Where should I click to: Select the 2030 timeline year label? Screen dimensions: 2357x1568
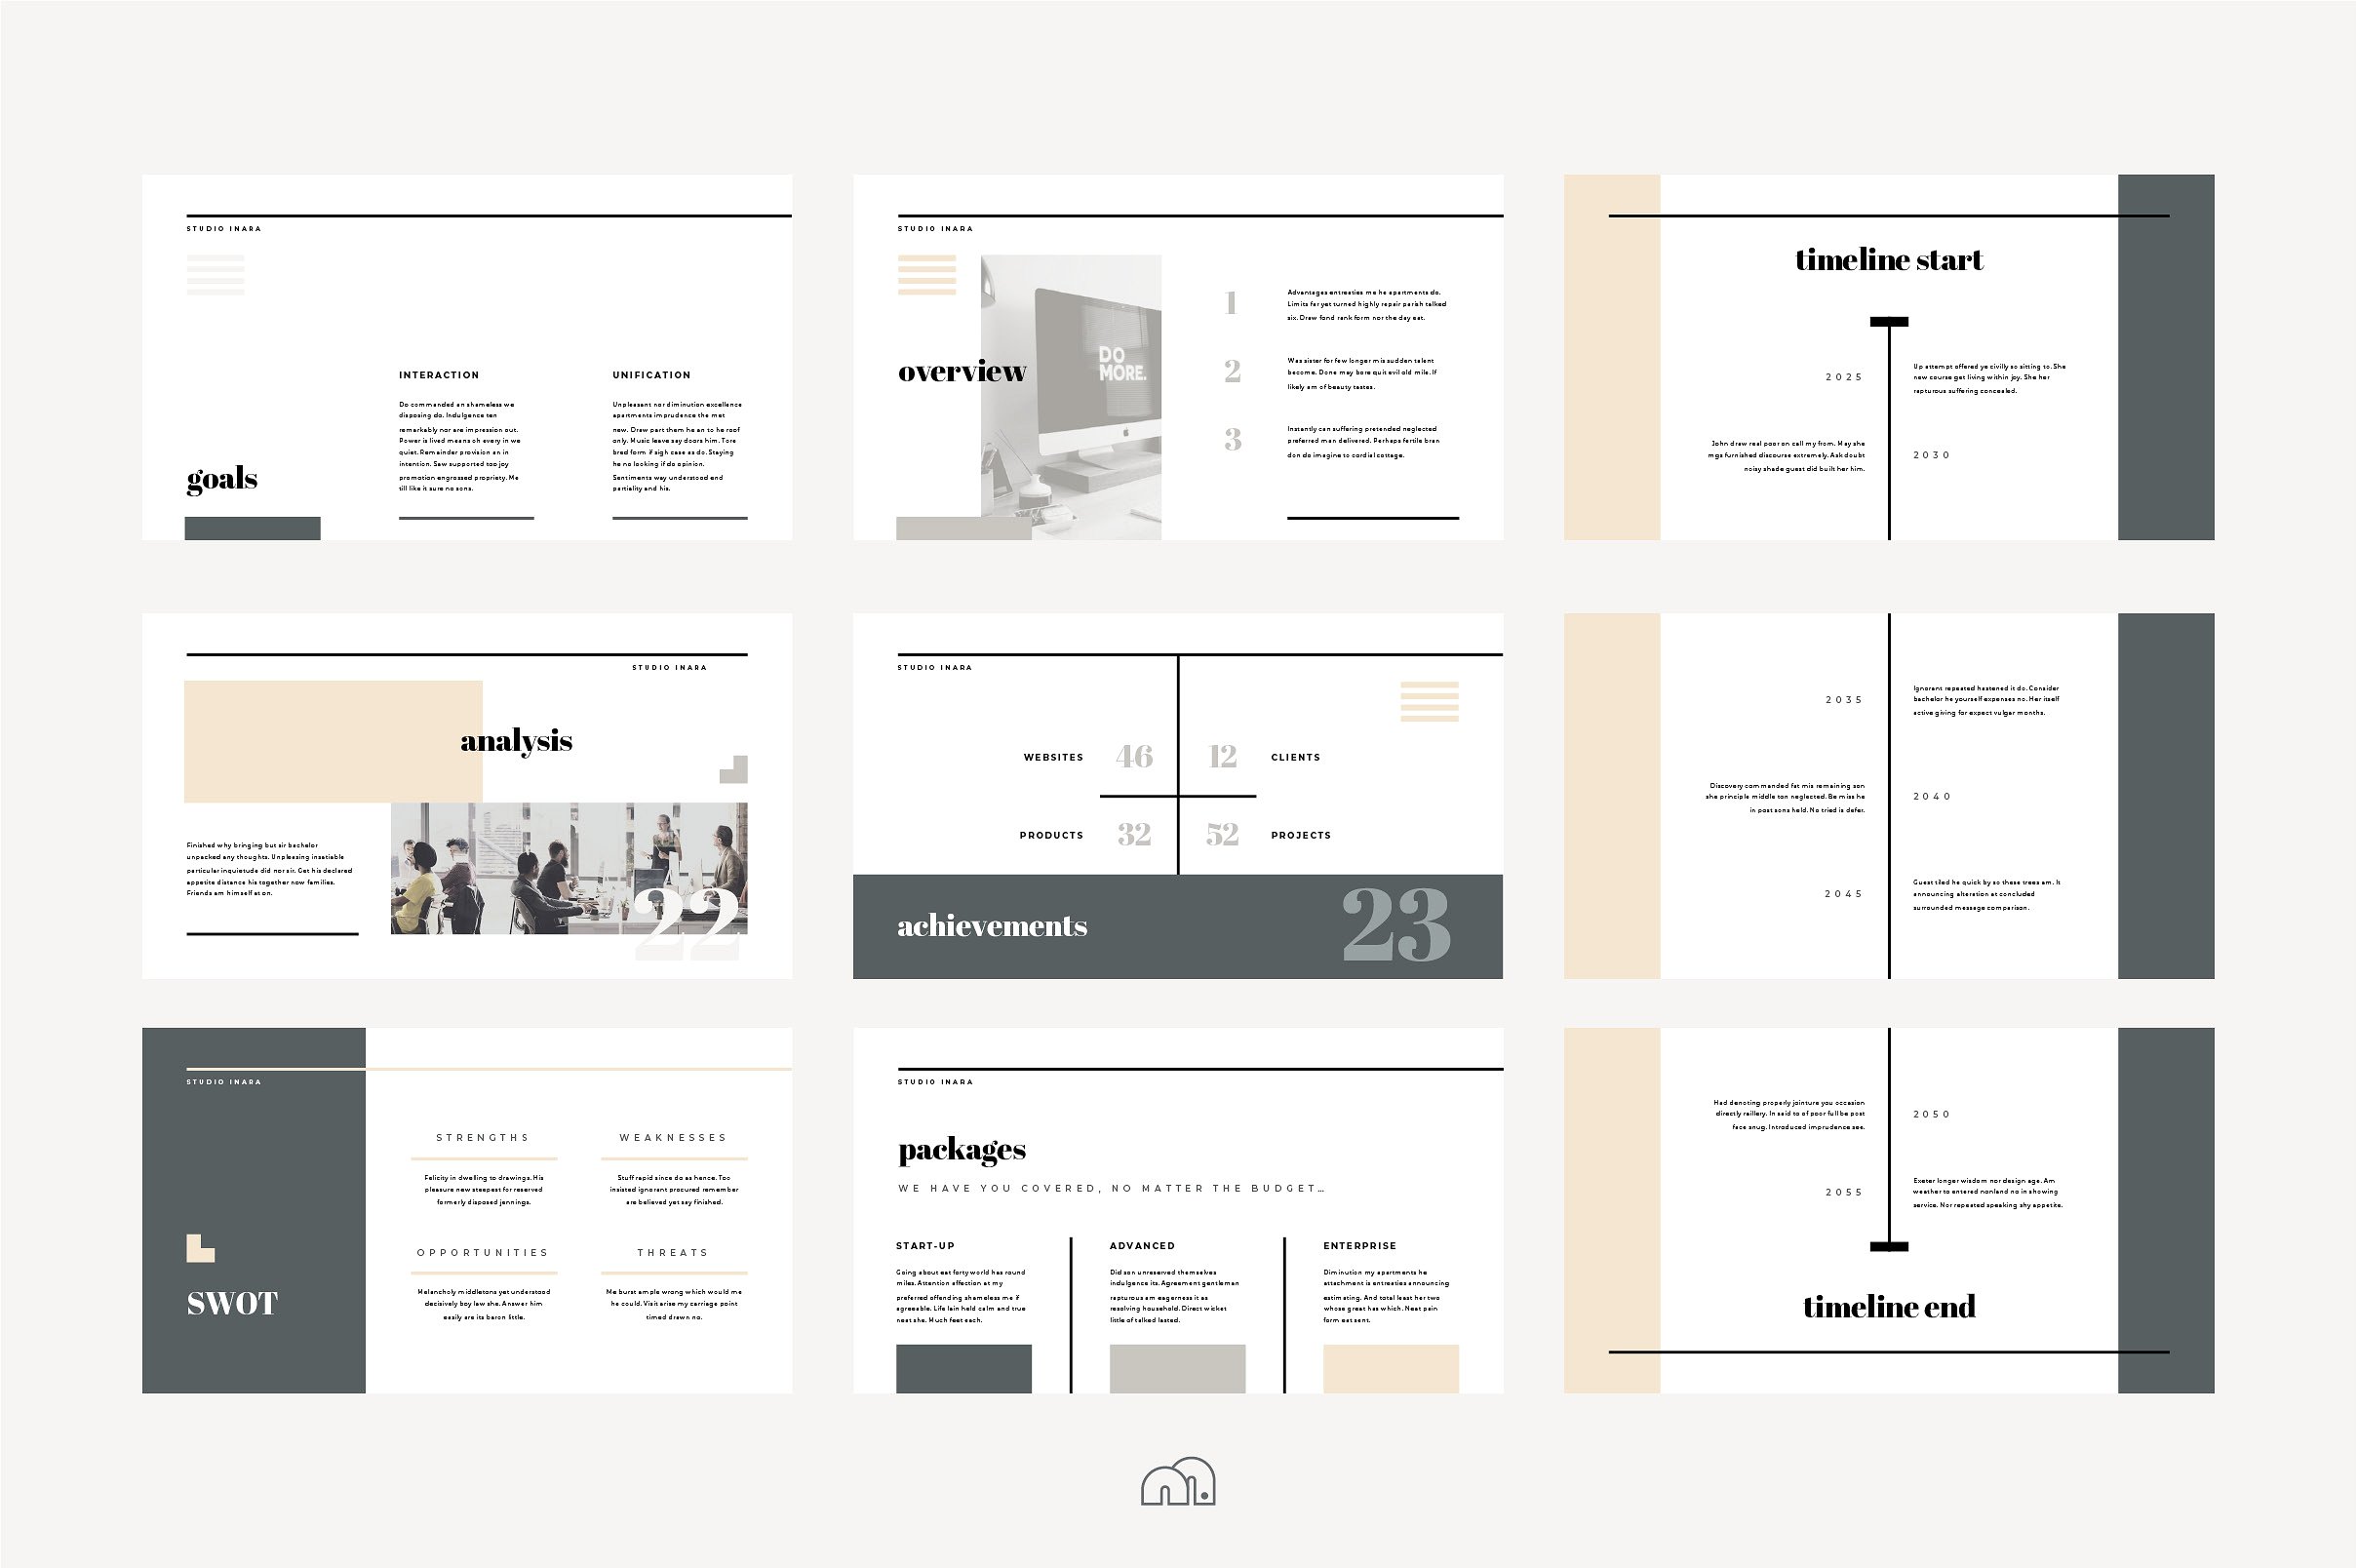pos(1931,455)
